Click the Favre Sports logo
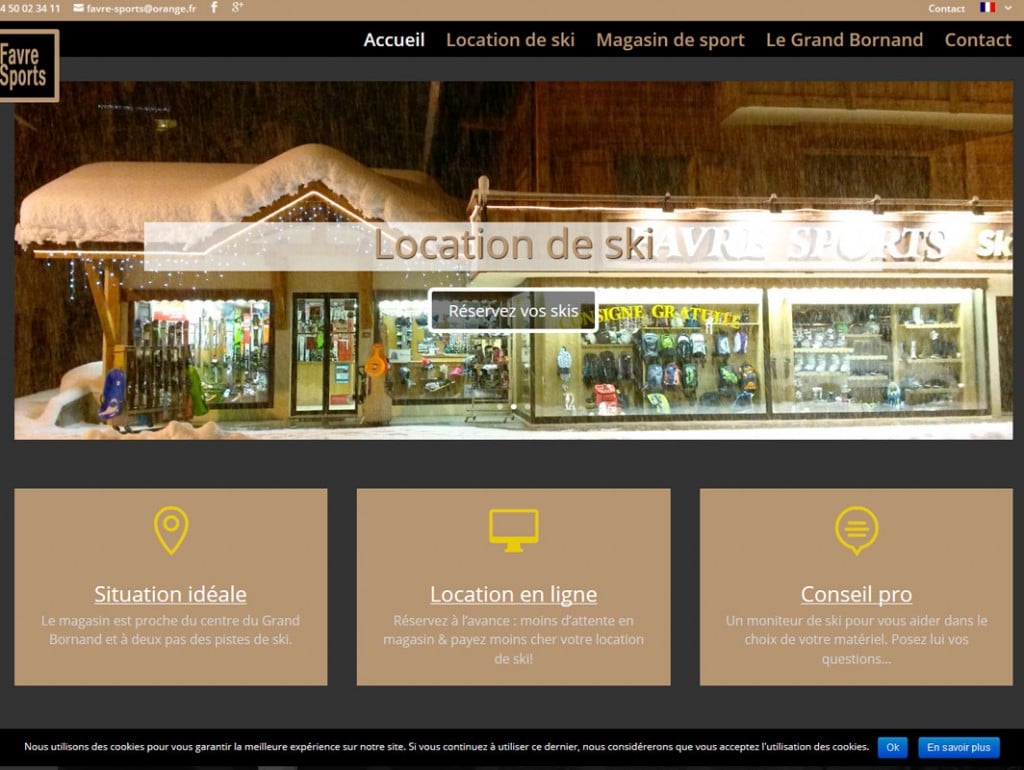This screenshot has width=1024, height=770. point(29,65)
